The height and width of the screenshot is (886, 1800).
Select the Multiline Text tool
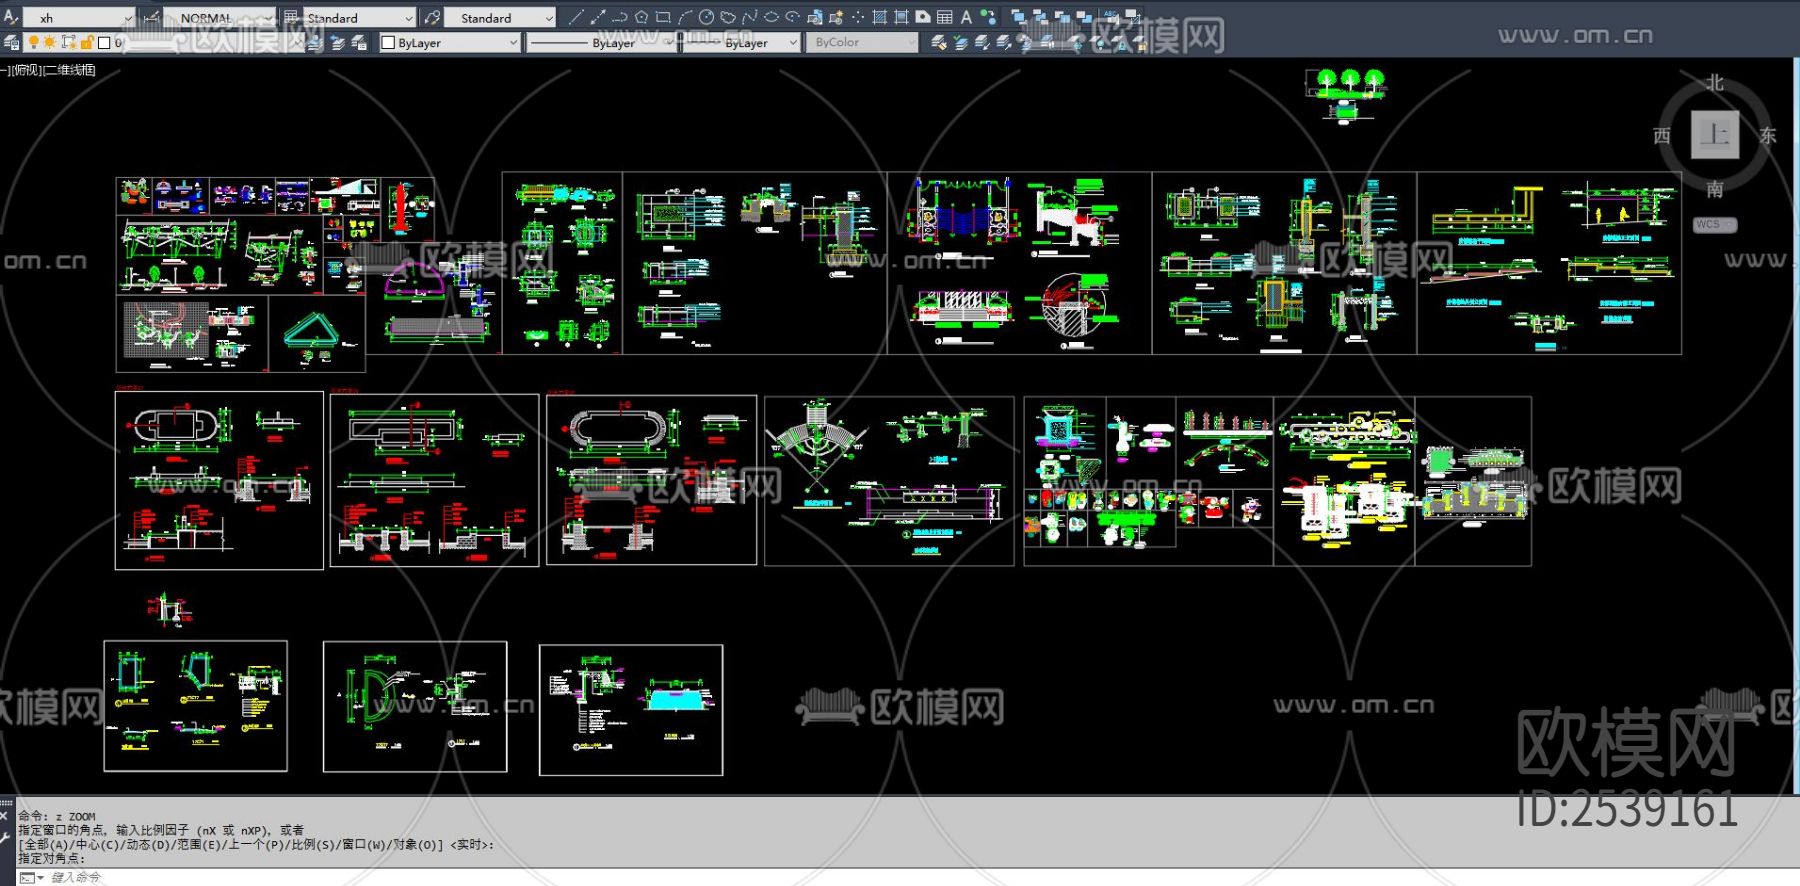click(x=966, y=17)
